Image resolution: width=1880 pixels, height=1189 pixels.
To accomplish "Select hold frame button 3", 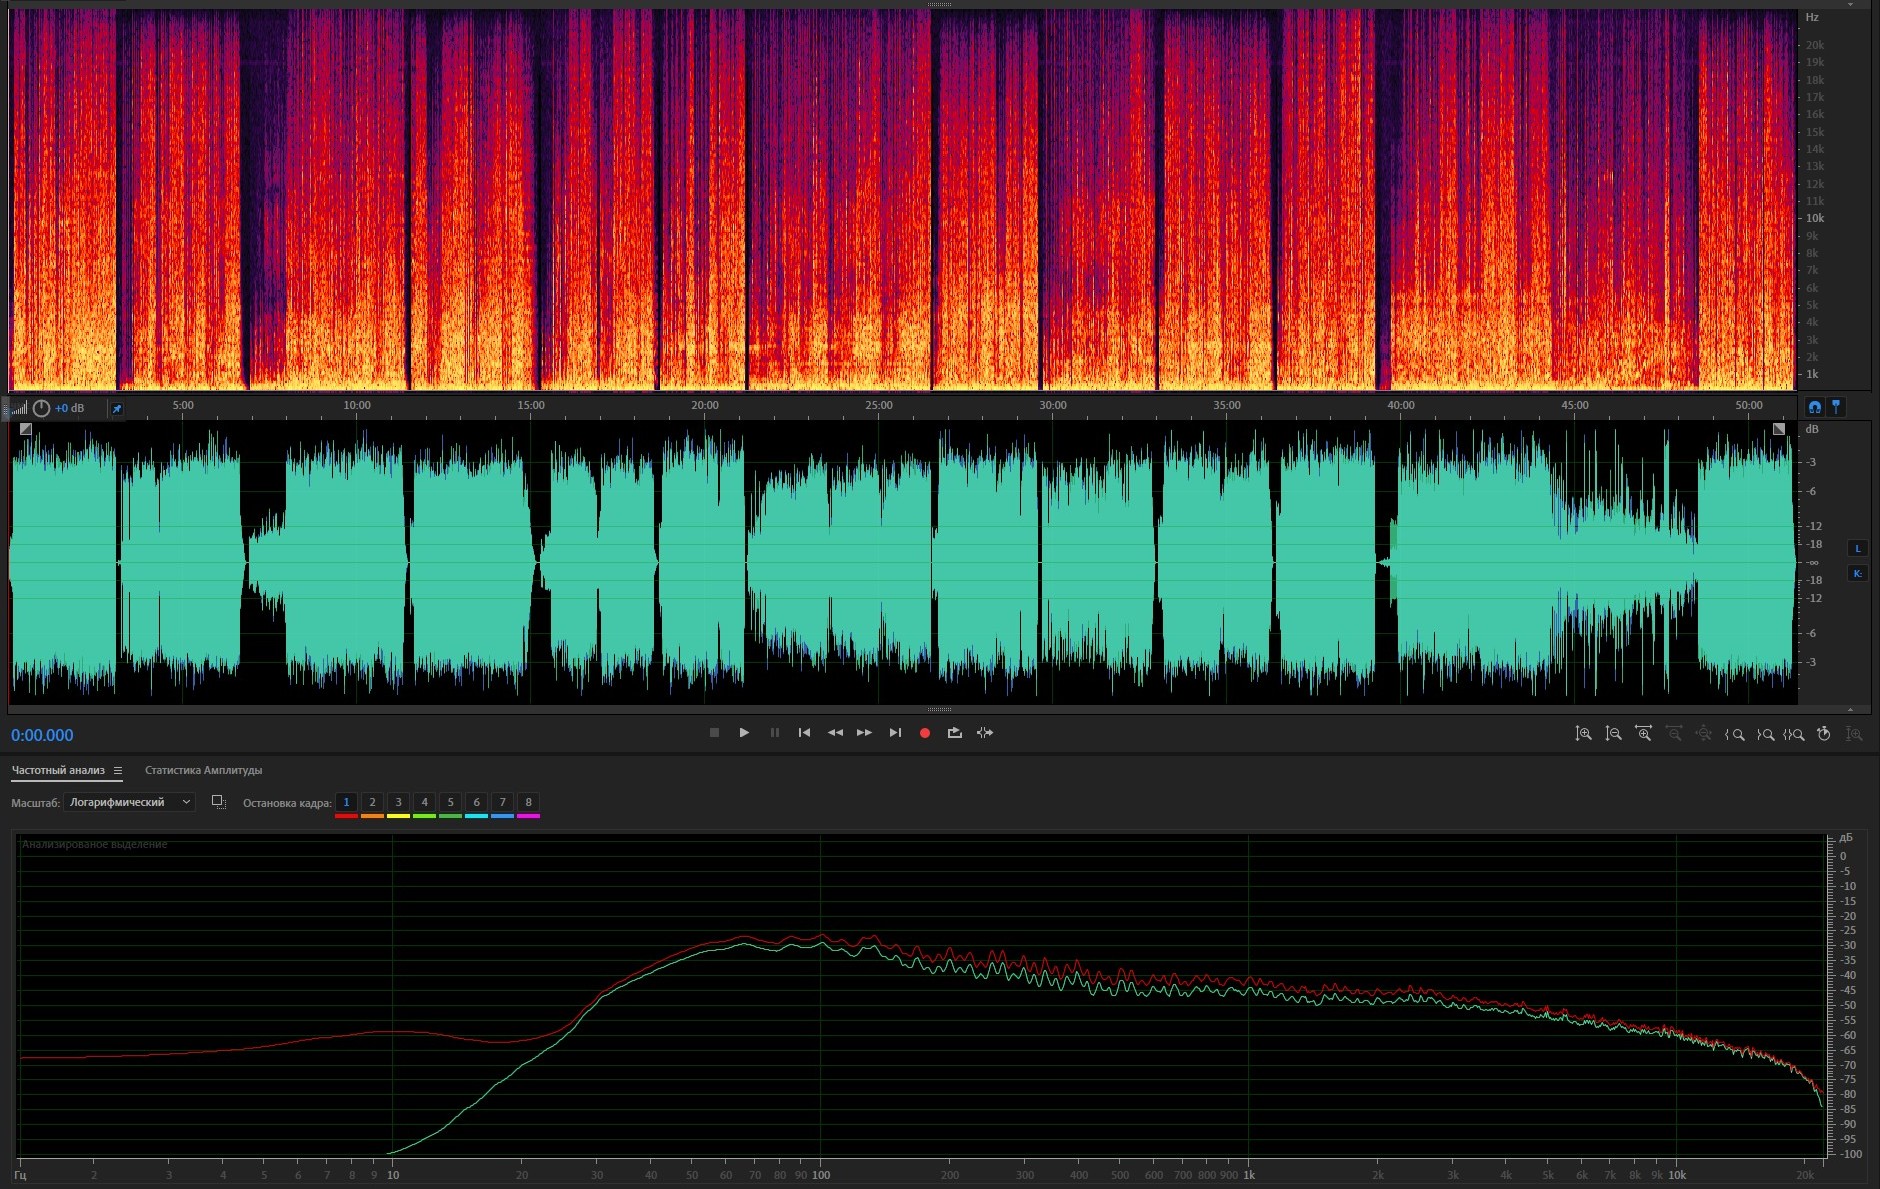I will pos(399,802).
